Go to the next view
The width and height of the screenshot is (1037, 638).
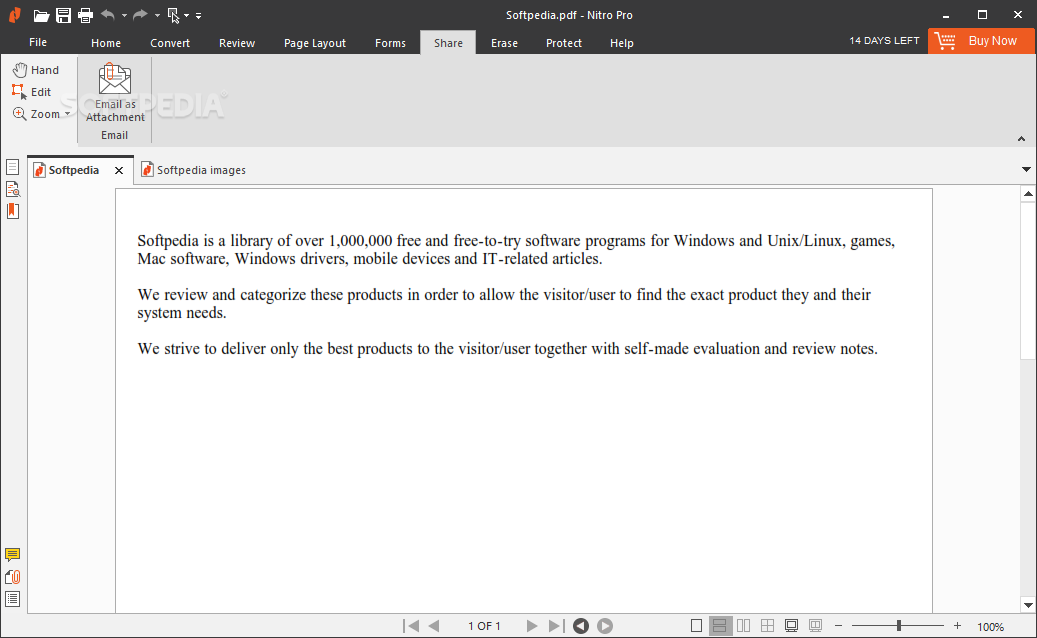tap(604, 625)
